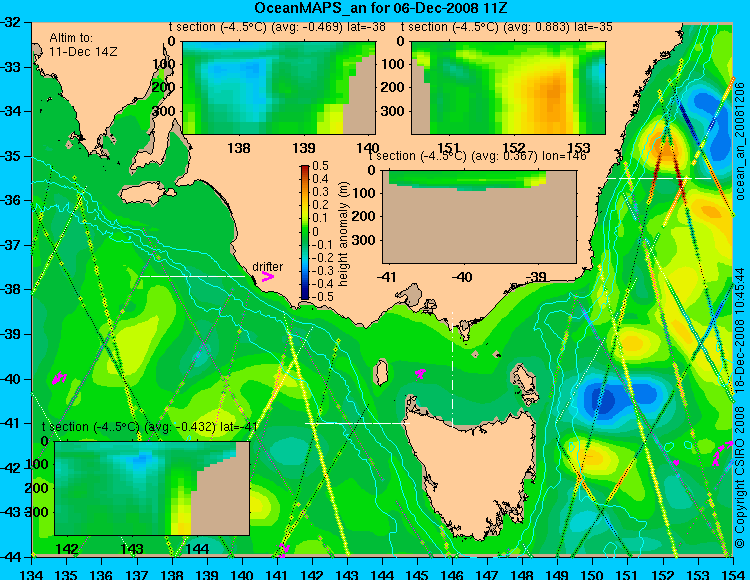Click the white dashed section line at latitude -35

coord(659,178)
